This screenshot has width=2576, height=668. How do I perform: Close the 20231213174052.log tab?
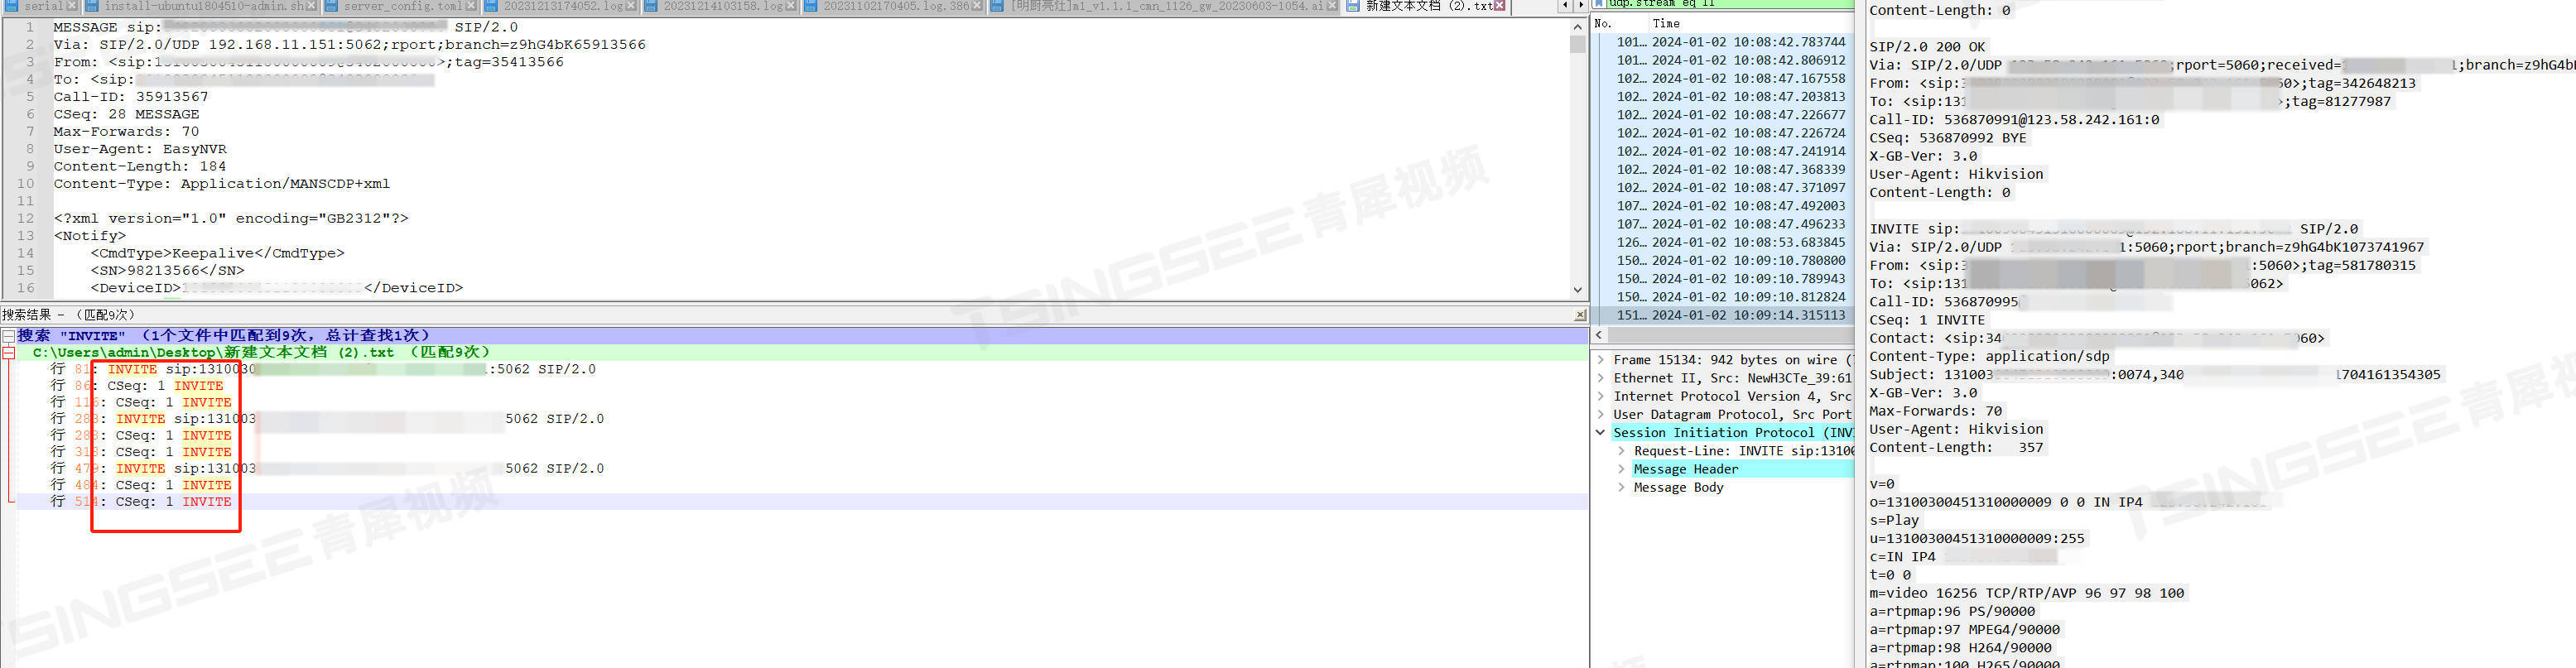pyautogui.click(x=631, y=6)
